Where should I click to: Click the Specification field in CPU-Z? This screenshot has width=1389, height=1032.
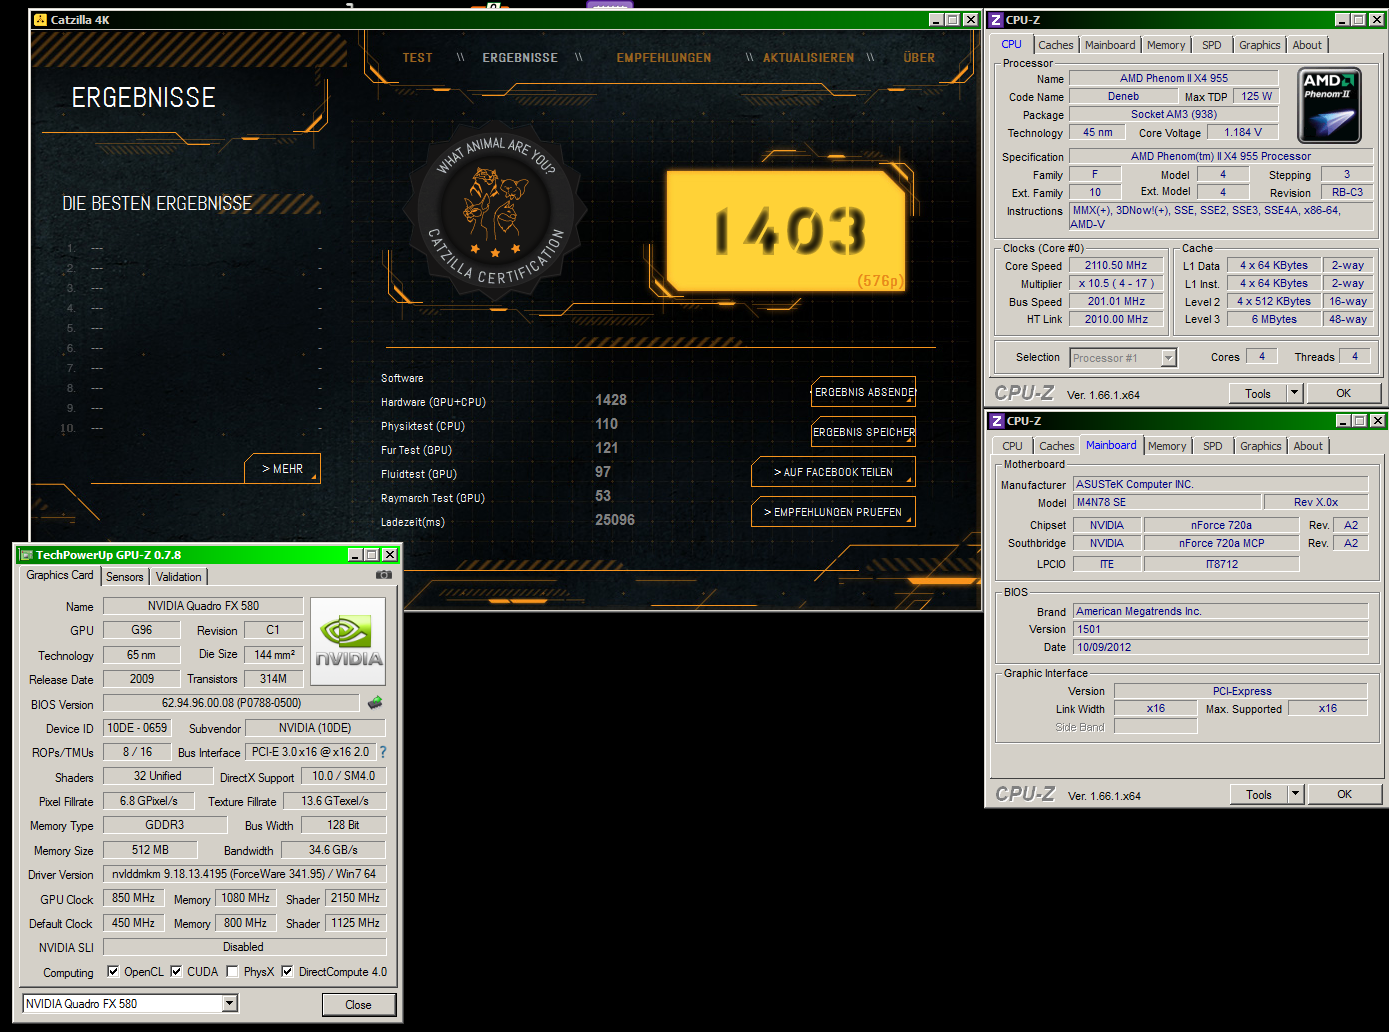tap(1221, 156)
